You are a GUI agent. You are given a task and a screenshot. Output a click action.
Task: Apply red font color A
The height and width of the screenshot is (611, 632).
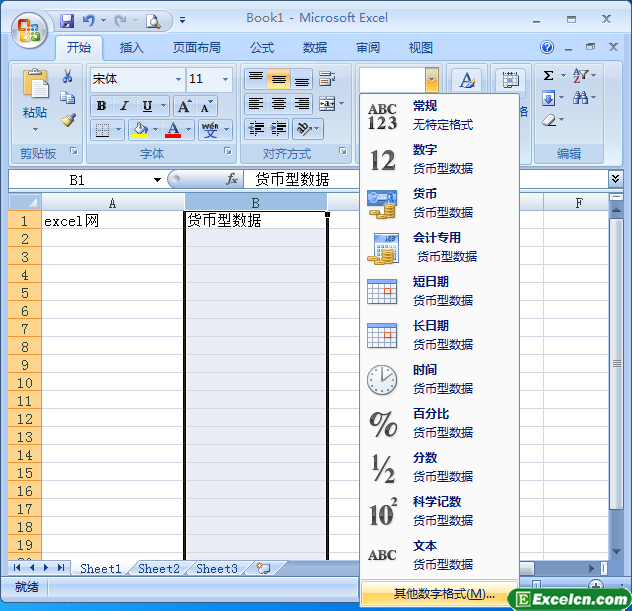point(173,130)
